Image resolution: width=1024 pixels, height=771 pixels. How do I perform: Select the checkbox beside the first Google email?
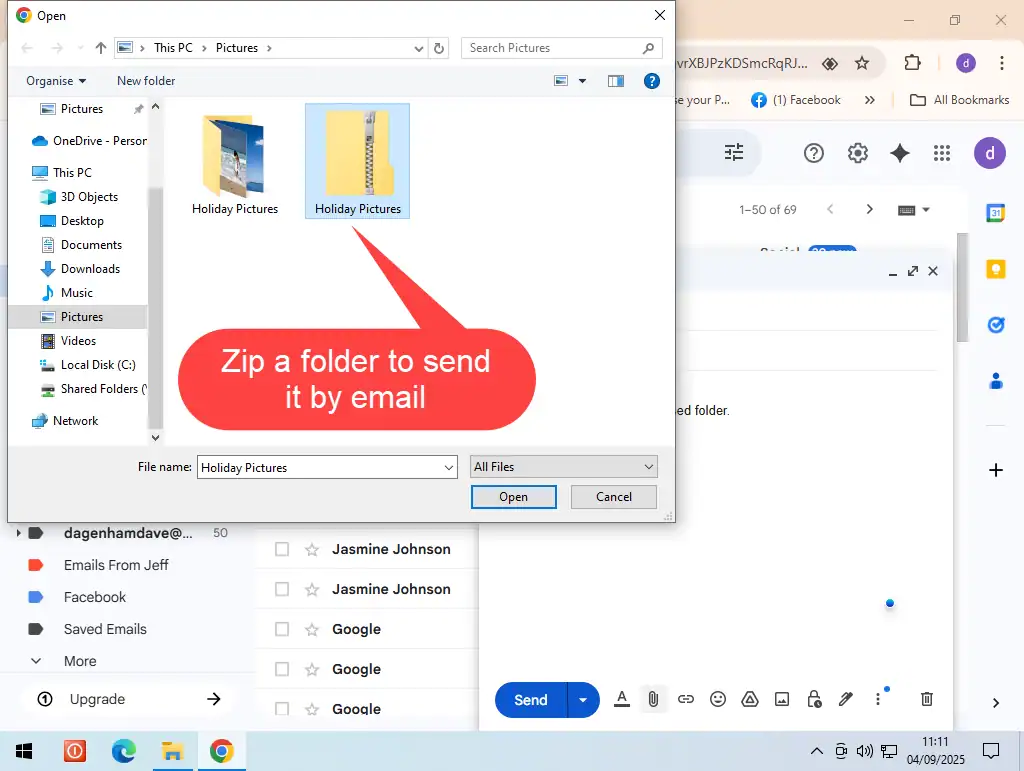pyautogui.click(x=282, y=629)
